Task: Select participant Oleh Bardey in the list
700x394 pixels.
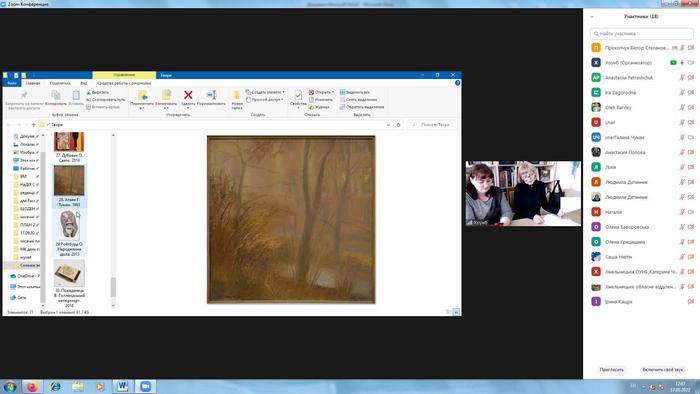Action: [x=641, y=108]
